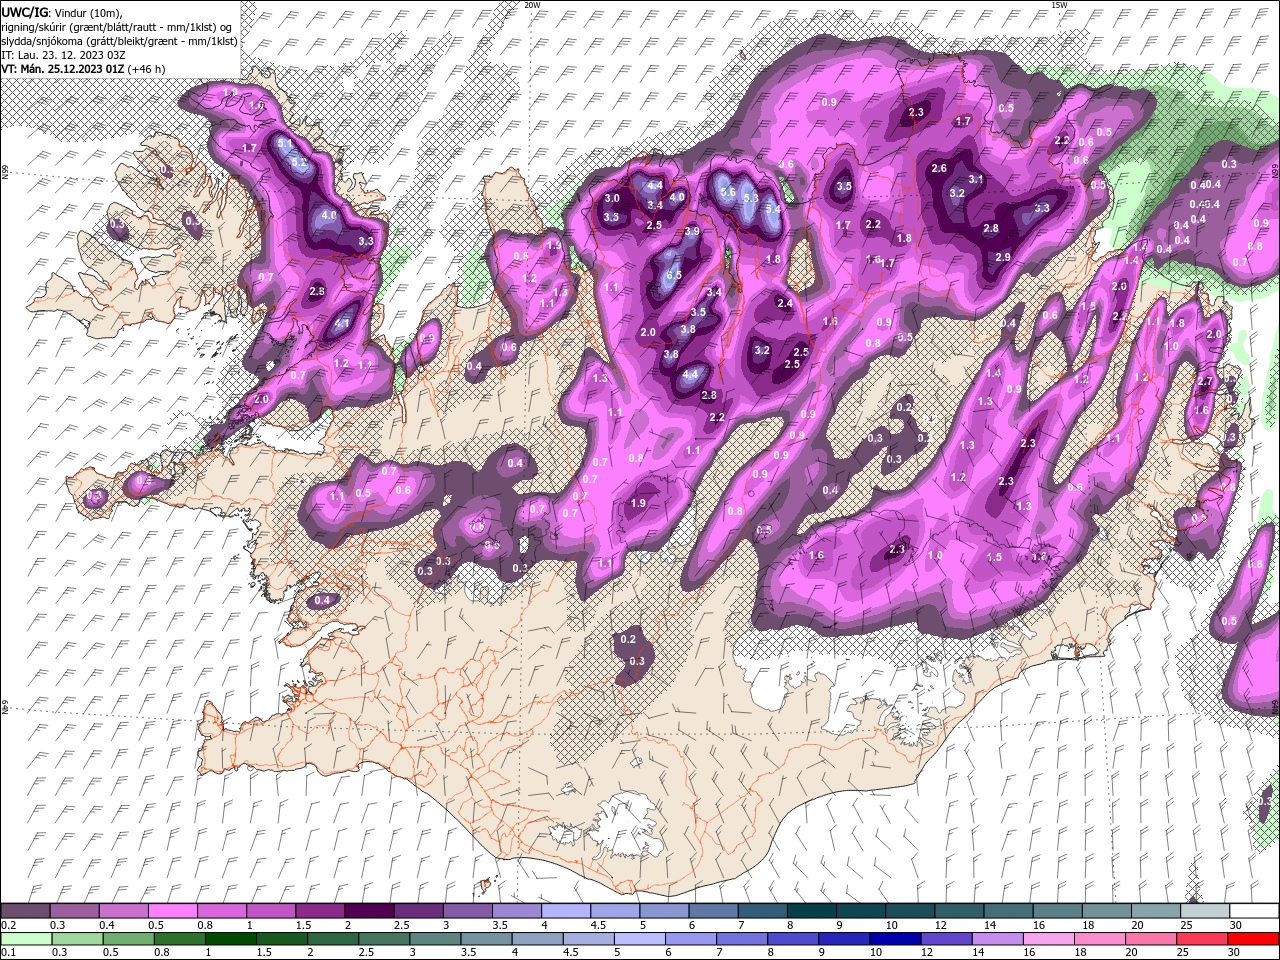Image resolution: width=1280 pixels, height=960 pixels.
Task: Click the 2.4 value on the map
Action: (785, 304)
